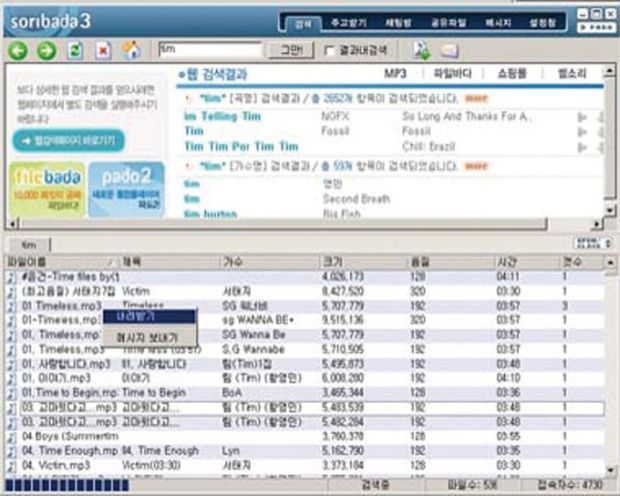Image resolution: width=620 pixels, height=496 pixels.
Task: Select the BoA Time to Begin row
Action: tap(304, 393)
